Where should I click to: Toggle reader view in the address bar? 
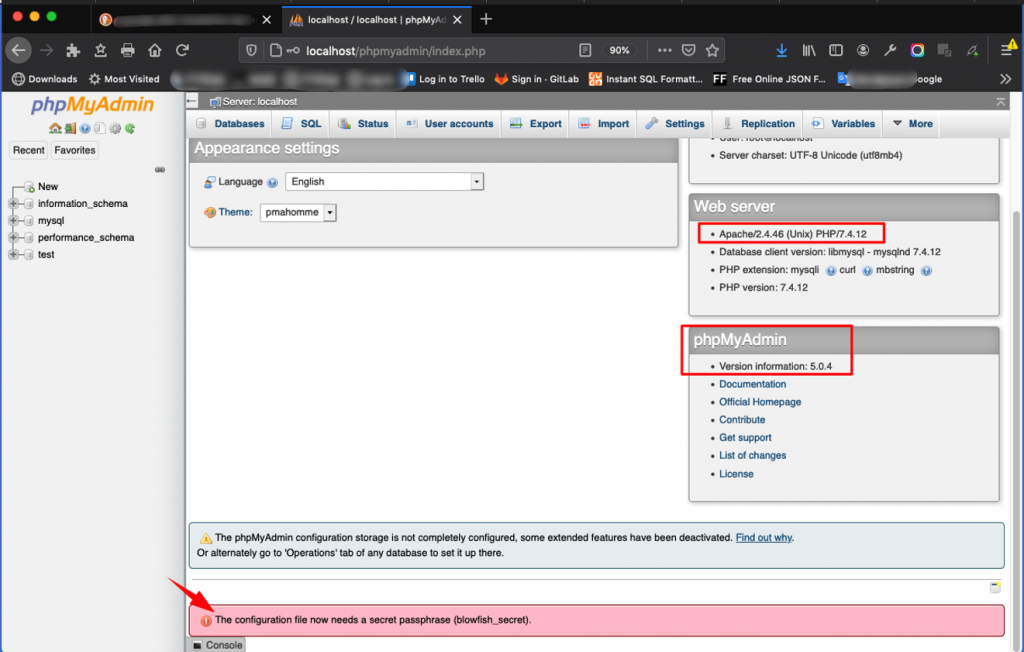(585, 50)
